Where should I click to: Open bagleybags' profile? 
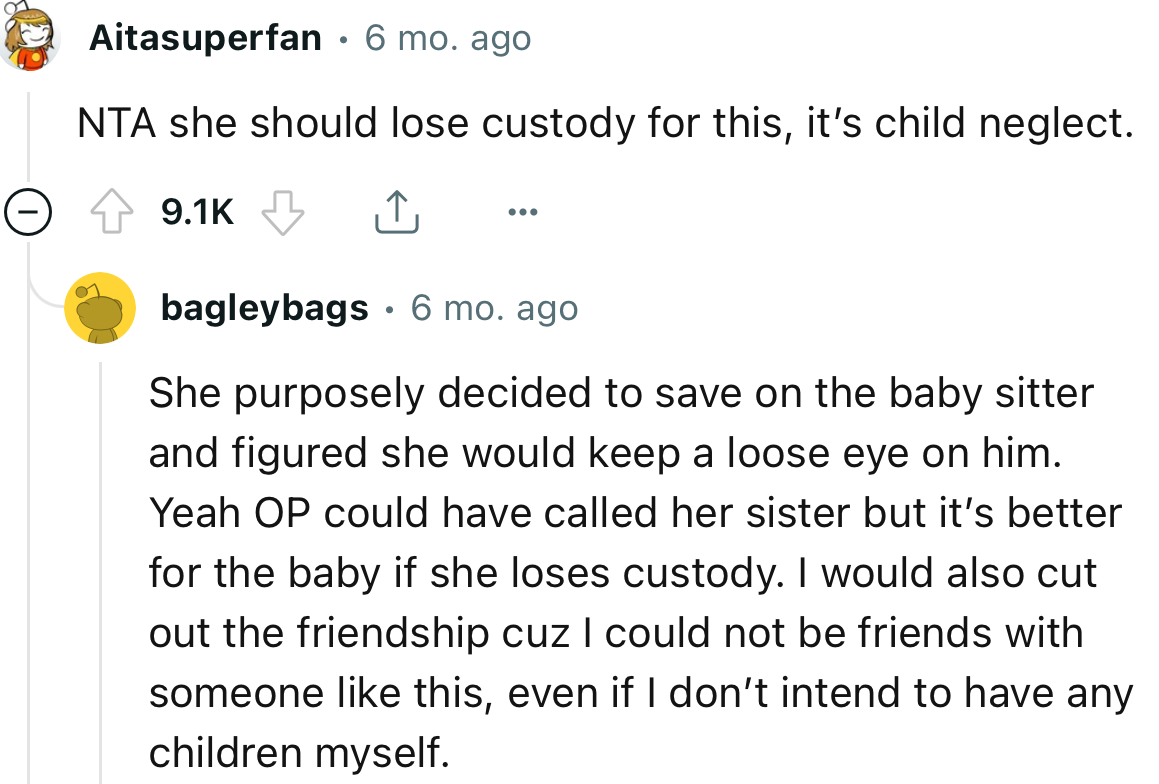point(264,307)
